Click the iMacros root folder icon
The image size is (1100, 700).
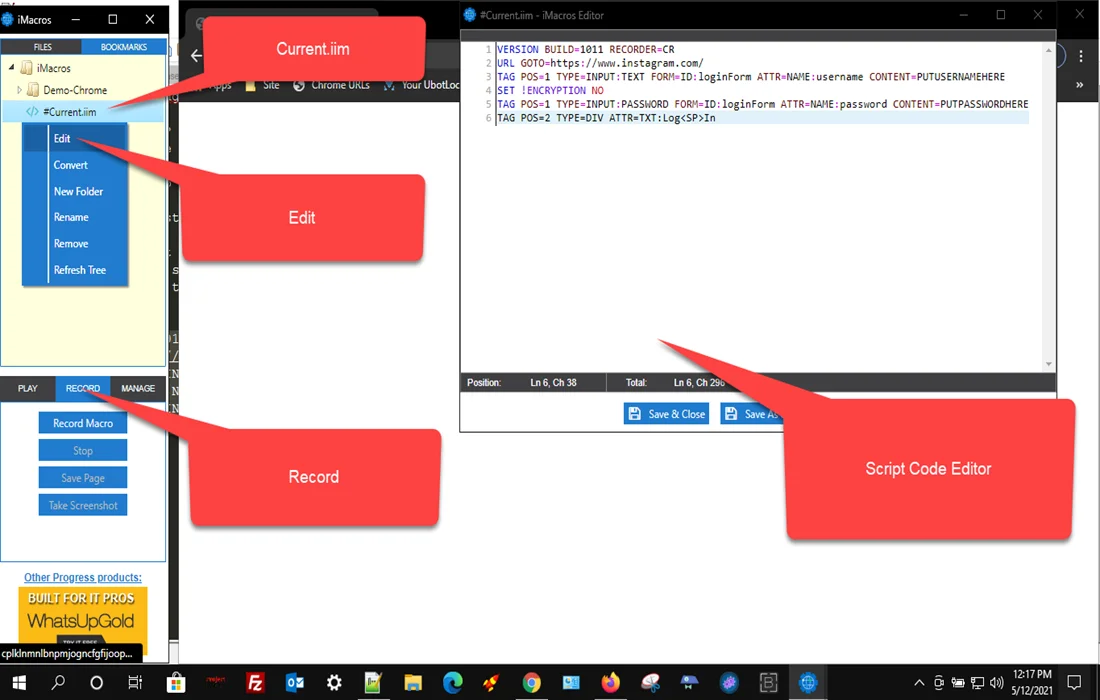27,68
